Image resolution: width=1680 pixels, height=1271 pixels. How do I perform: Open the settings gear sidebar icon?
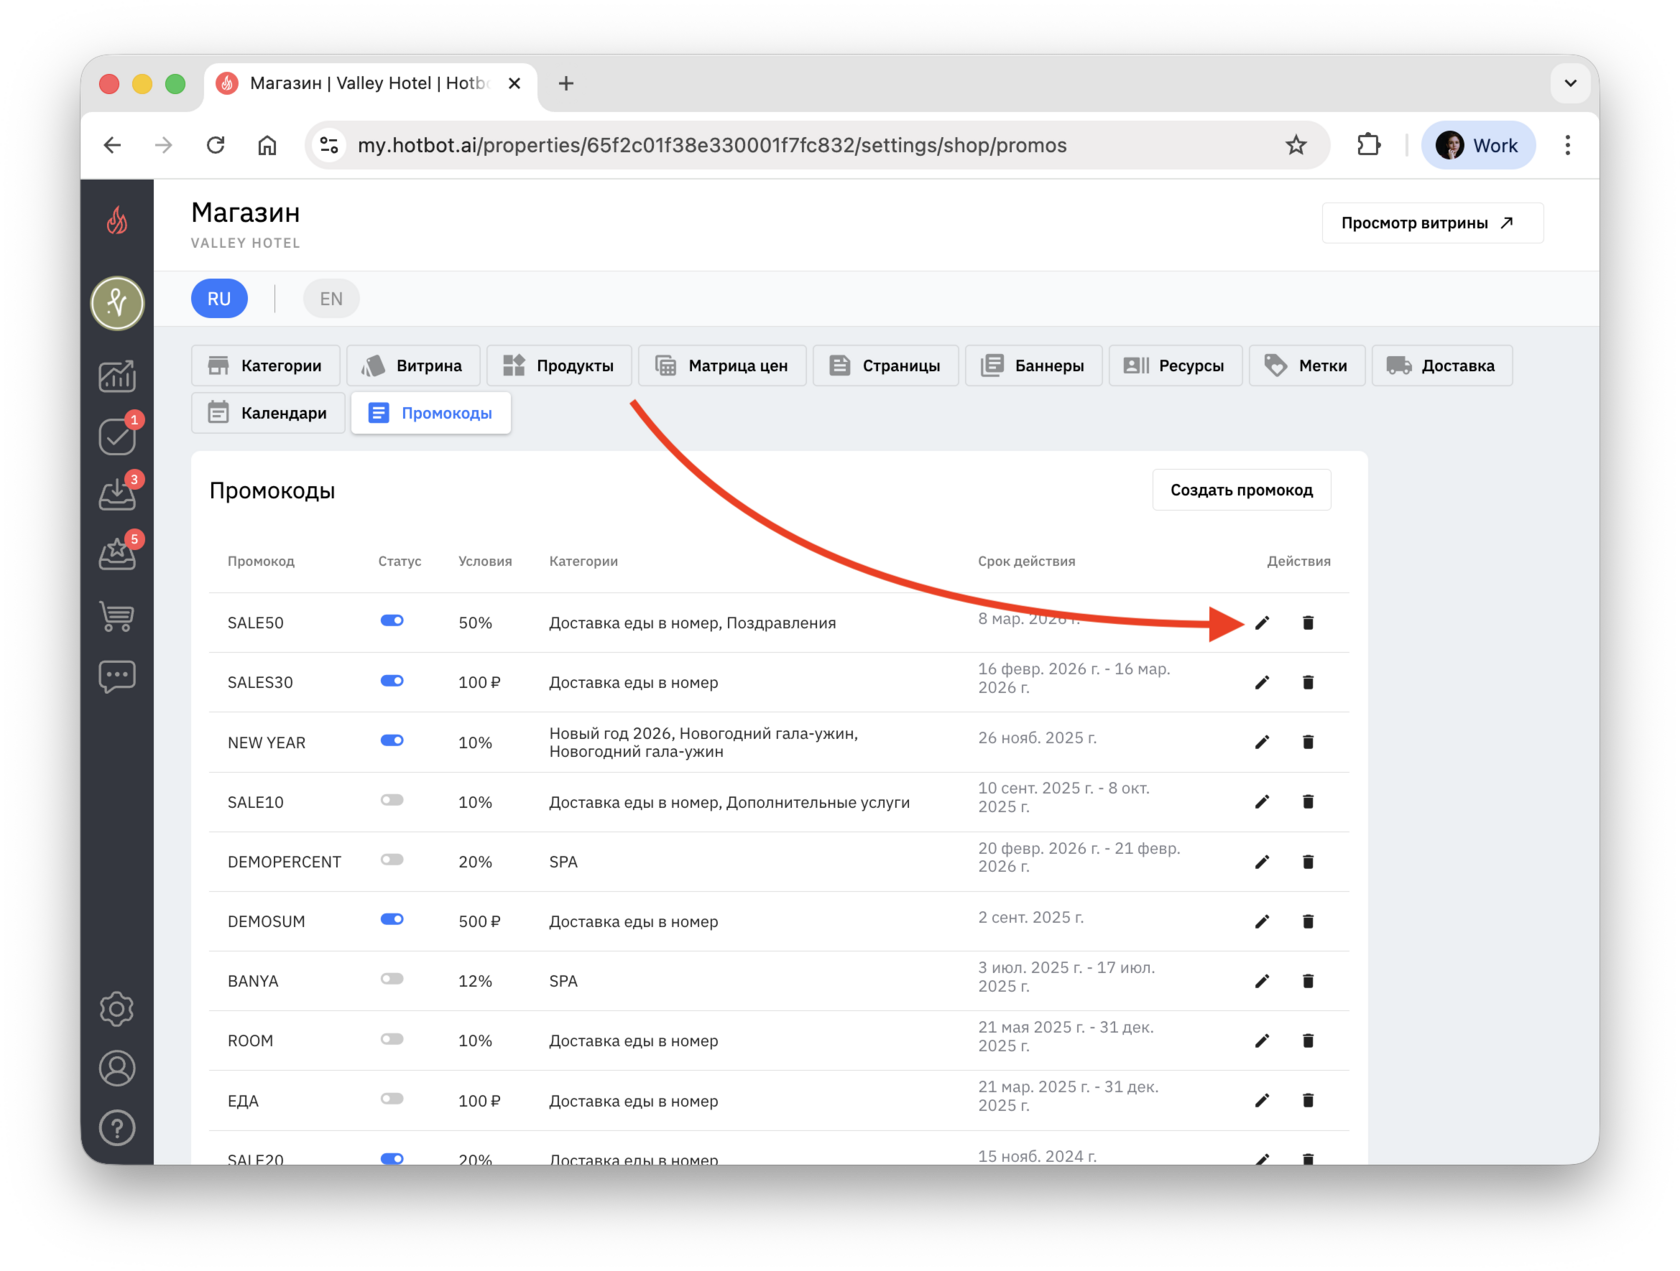tap(117, 1008)
